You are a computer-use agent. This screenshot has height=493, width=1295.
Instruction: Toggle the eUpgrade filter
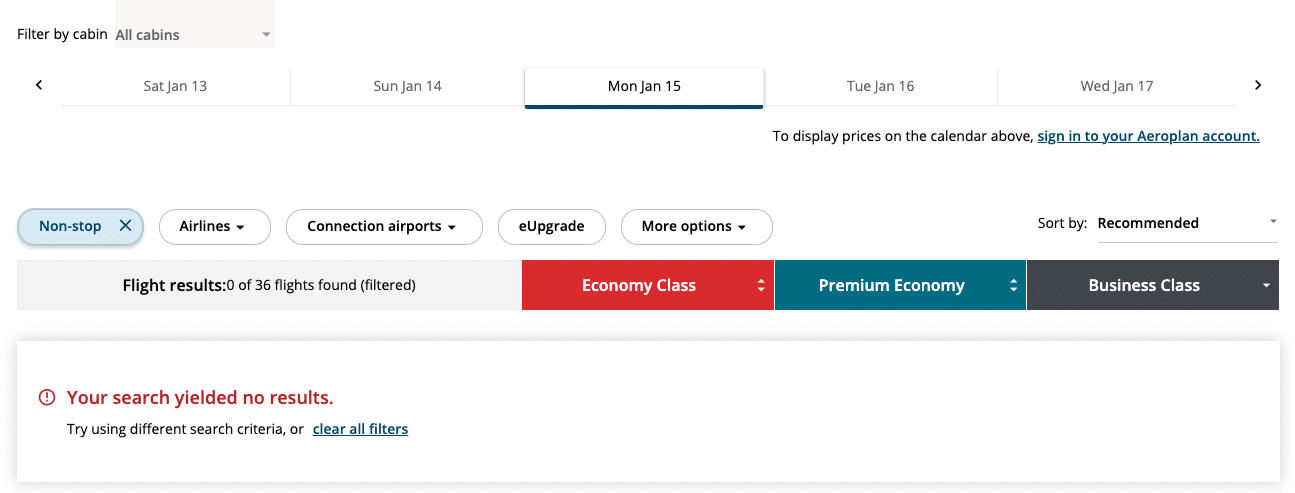[551, 227]
